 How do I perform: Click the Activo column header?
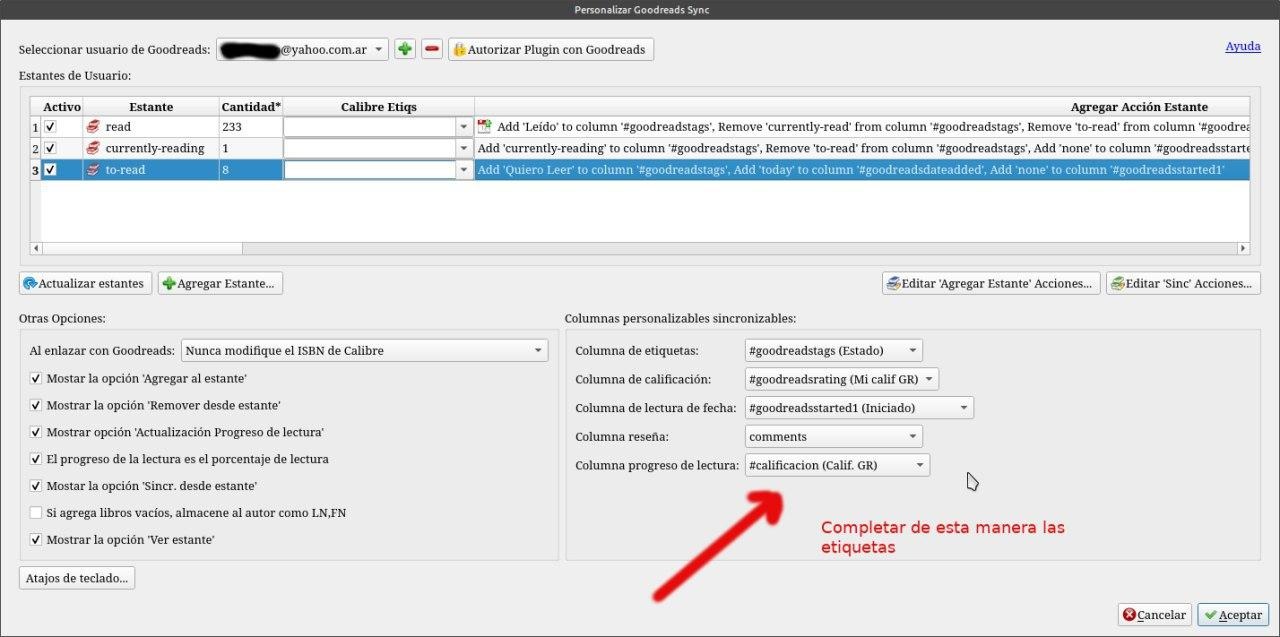(x=62, y=107)
